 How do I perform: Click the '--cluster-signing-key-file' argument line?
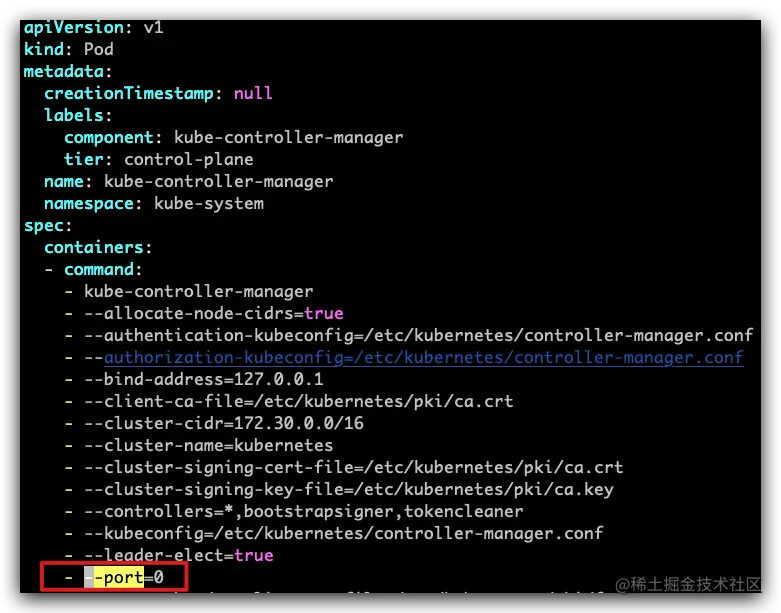[x=349, y=490]
